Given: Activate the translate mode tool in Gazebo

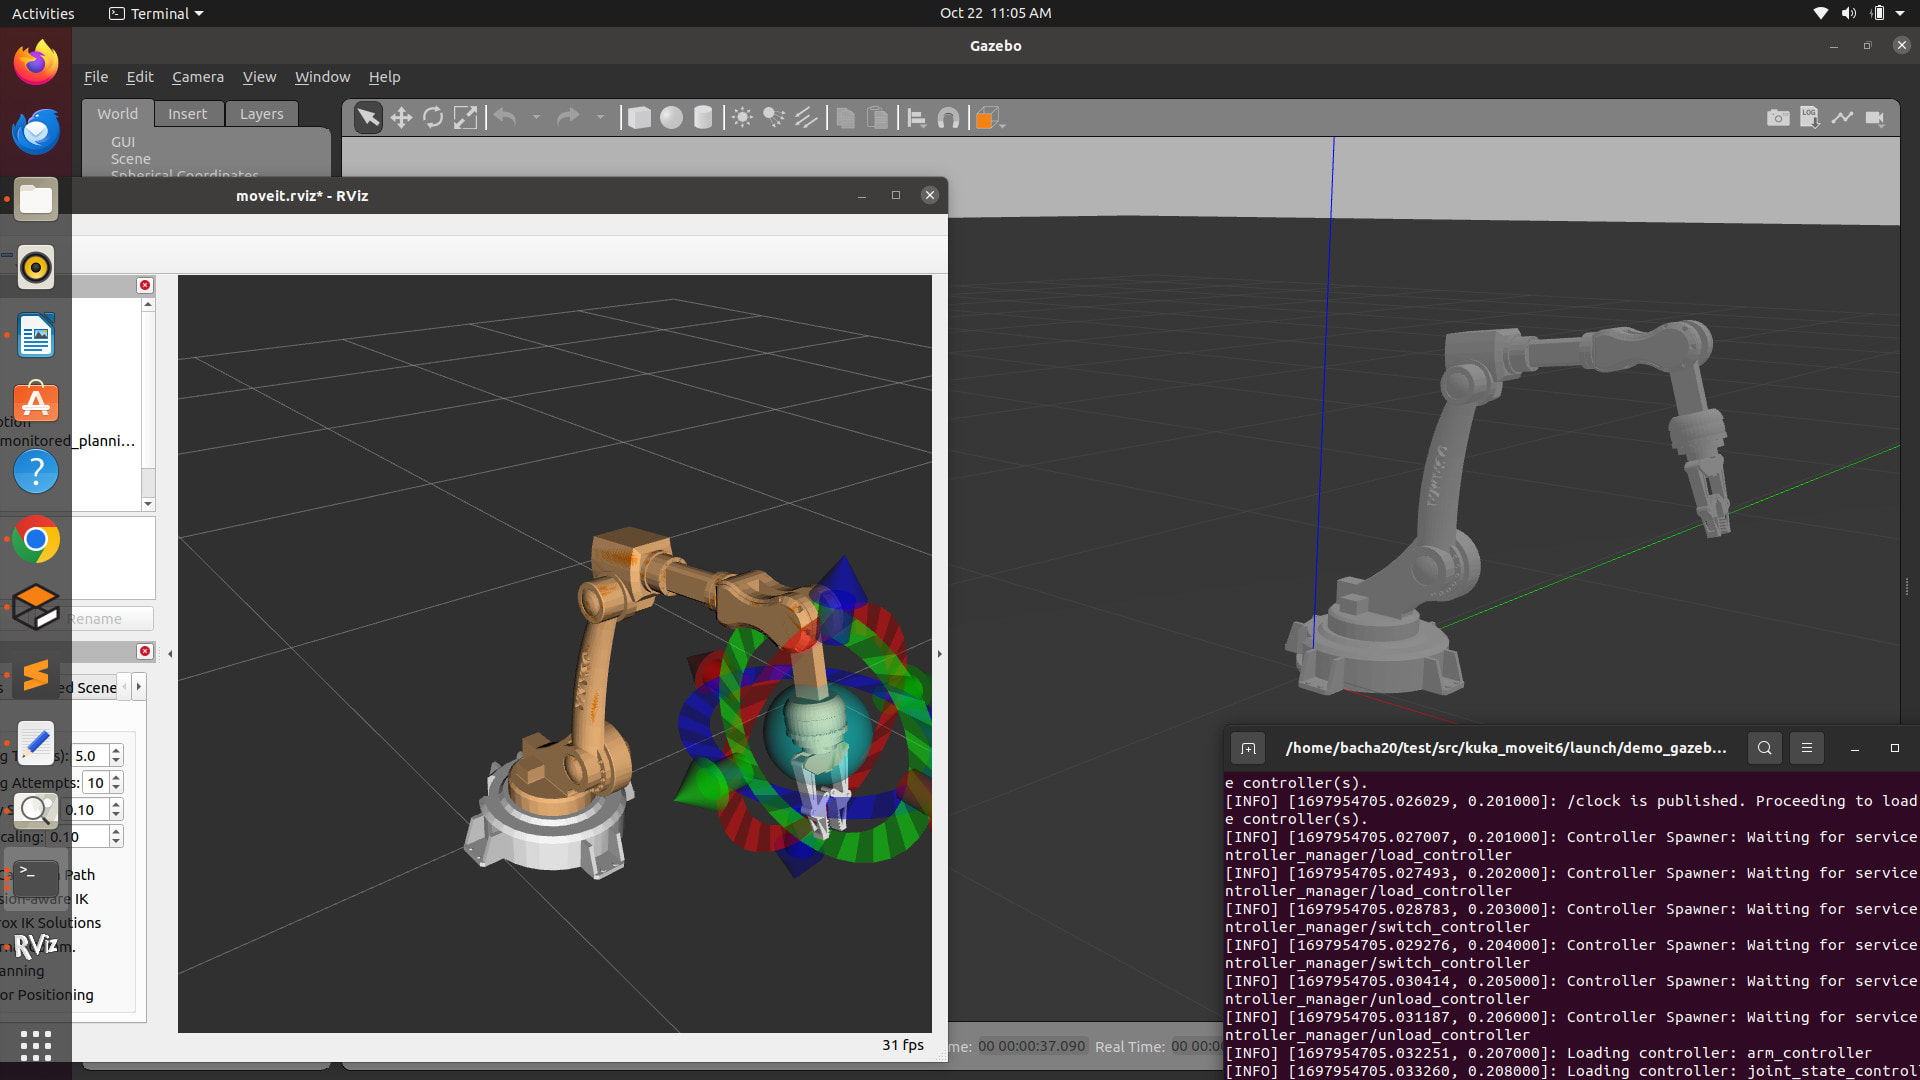Looking at the screenshot, I should (x=401, y=118).
